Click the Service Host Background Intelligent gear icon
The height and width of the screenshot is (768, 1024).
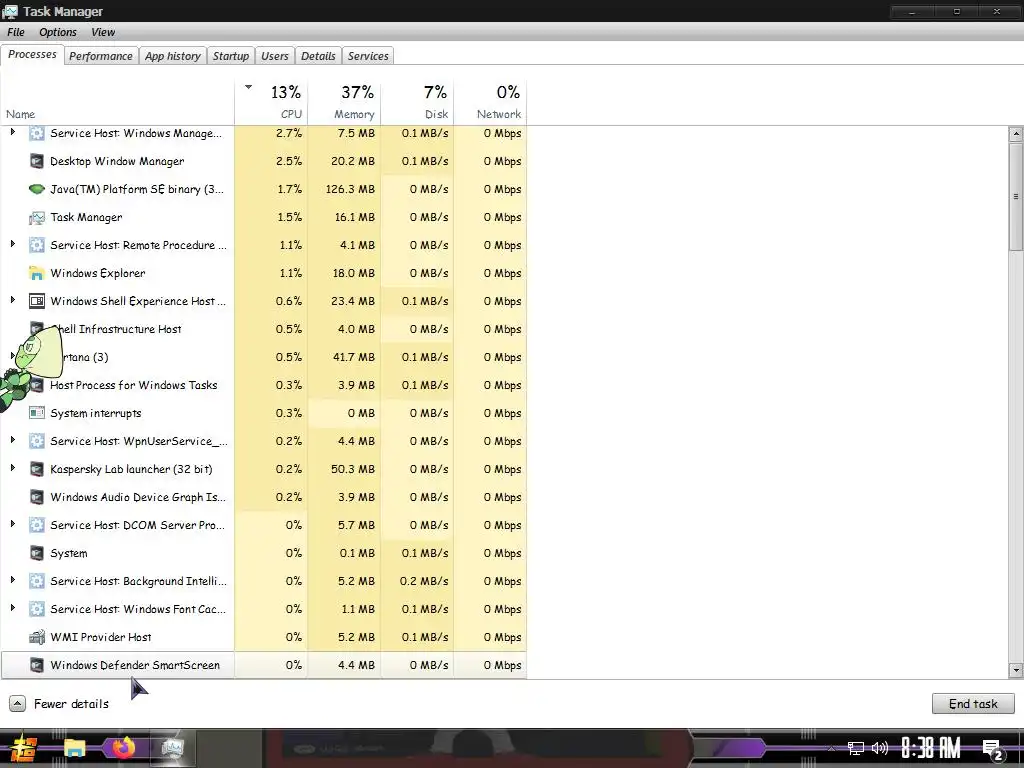(37, 581)
